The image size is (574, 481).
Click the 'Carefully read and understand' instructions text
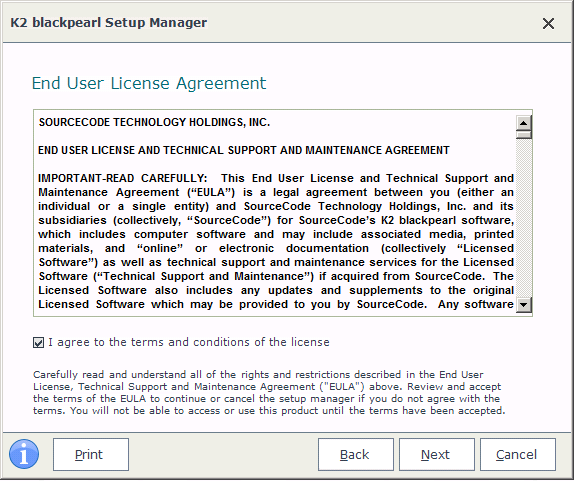pos(269,392)
